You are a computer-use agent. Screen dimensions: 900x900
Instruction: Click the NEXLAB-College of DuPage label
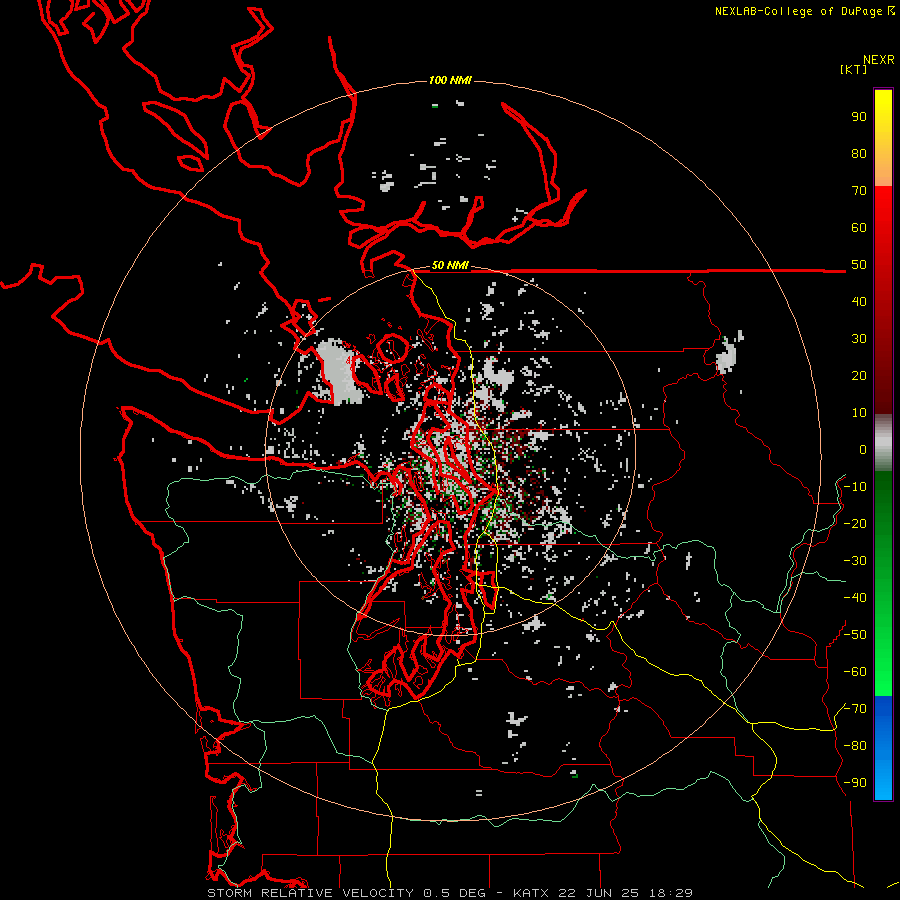pyautogui.click(x=804, y=11)
